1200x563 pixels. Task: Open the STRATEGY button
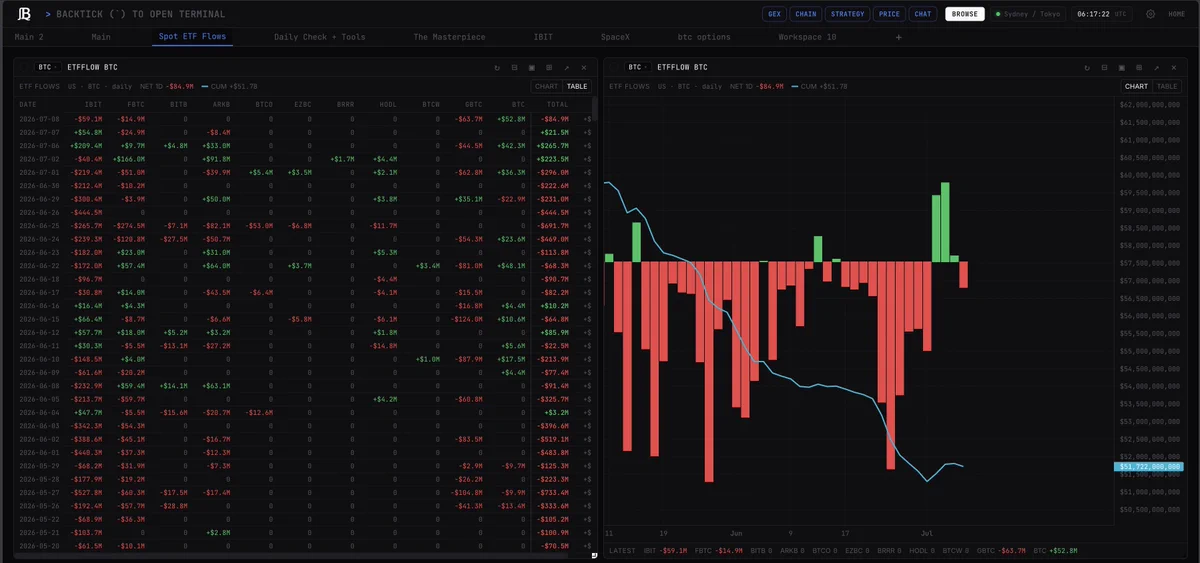pyautogui.click(x=847, y=14)
